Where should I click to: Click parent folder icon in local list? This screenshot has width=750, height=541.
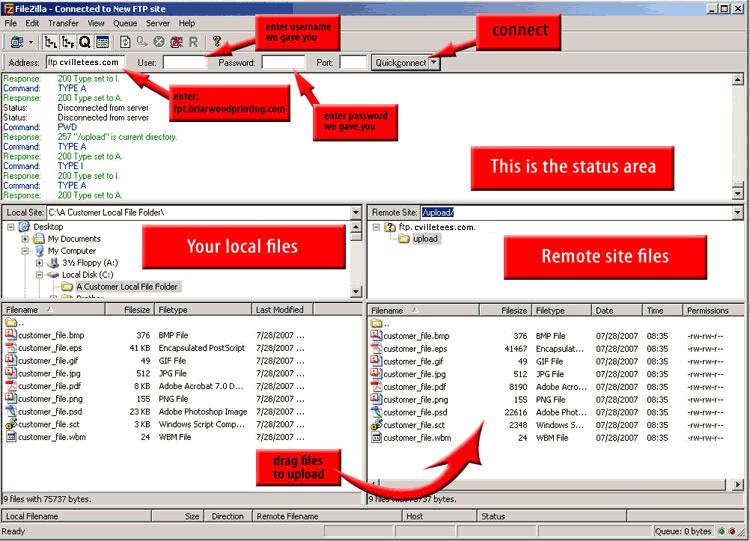coord(11,322)
